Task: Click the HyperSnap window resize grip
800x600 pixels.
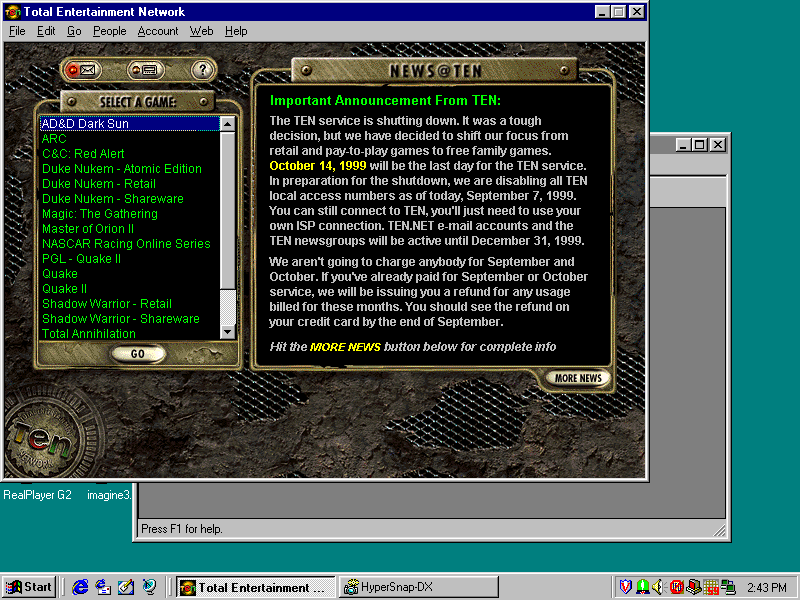Action: click(719, 531)
